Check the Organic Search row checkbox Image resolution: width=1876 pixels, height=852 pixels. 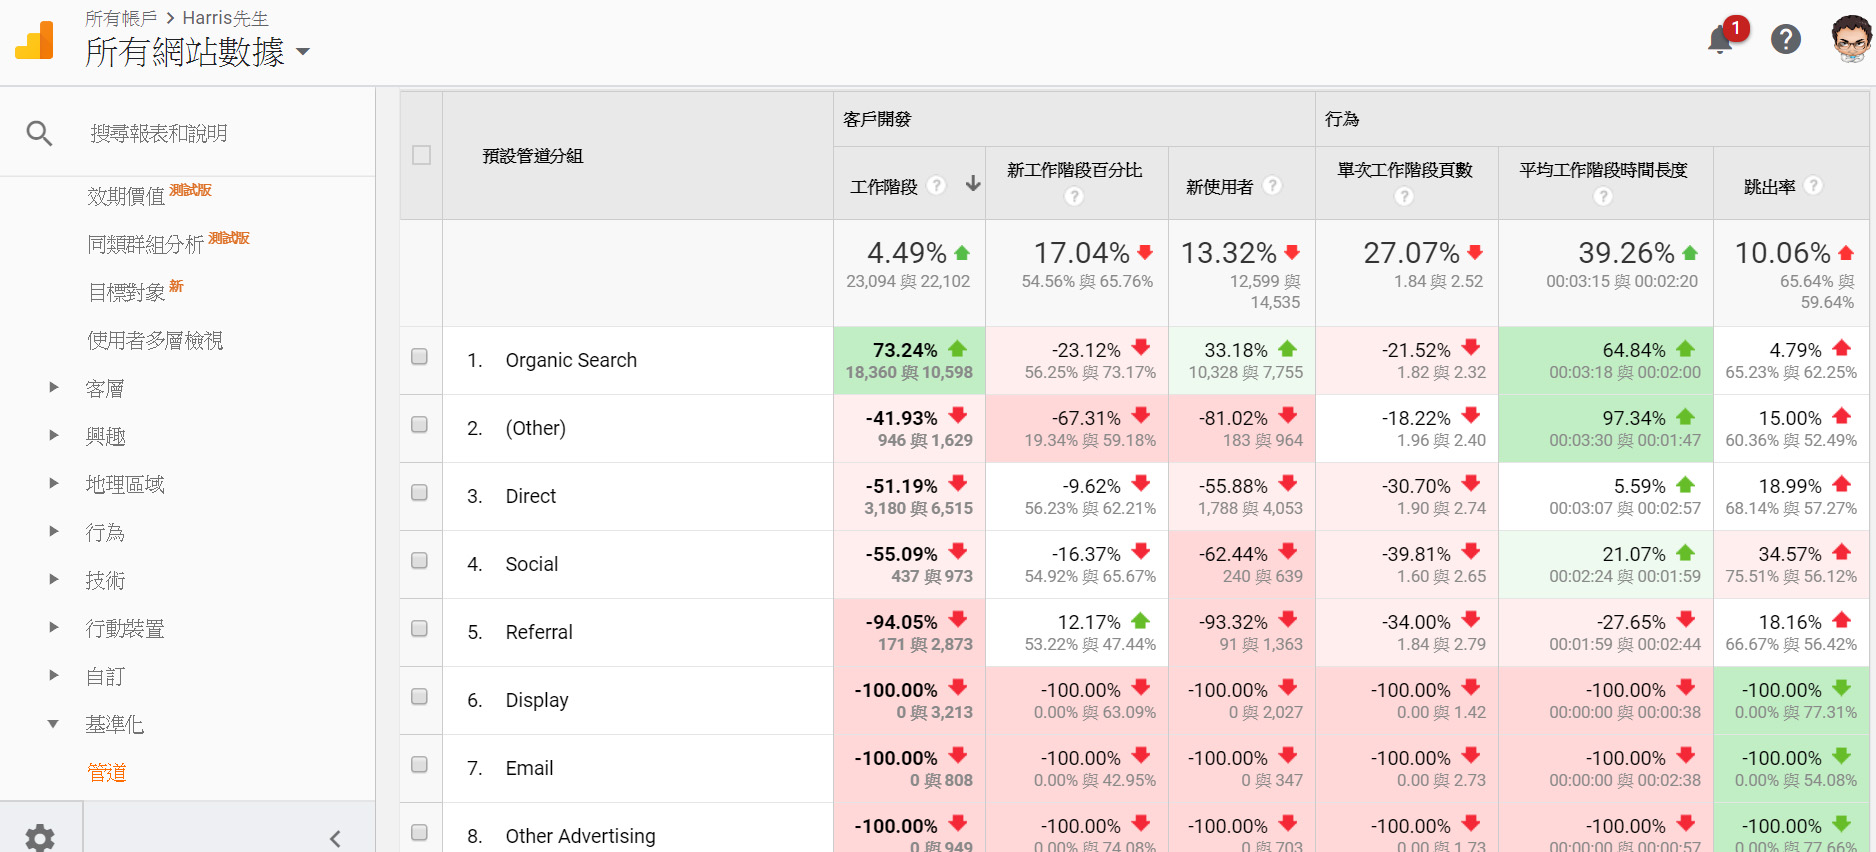[420, 357]
